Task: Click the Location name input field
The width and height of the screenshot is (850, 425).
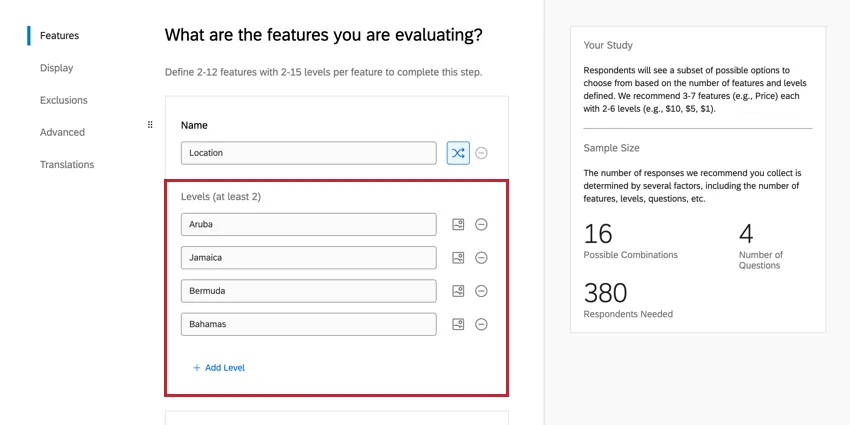Action: [x=308, y=153]
